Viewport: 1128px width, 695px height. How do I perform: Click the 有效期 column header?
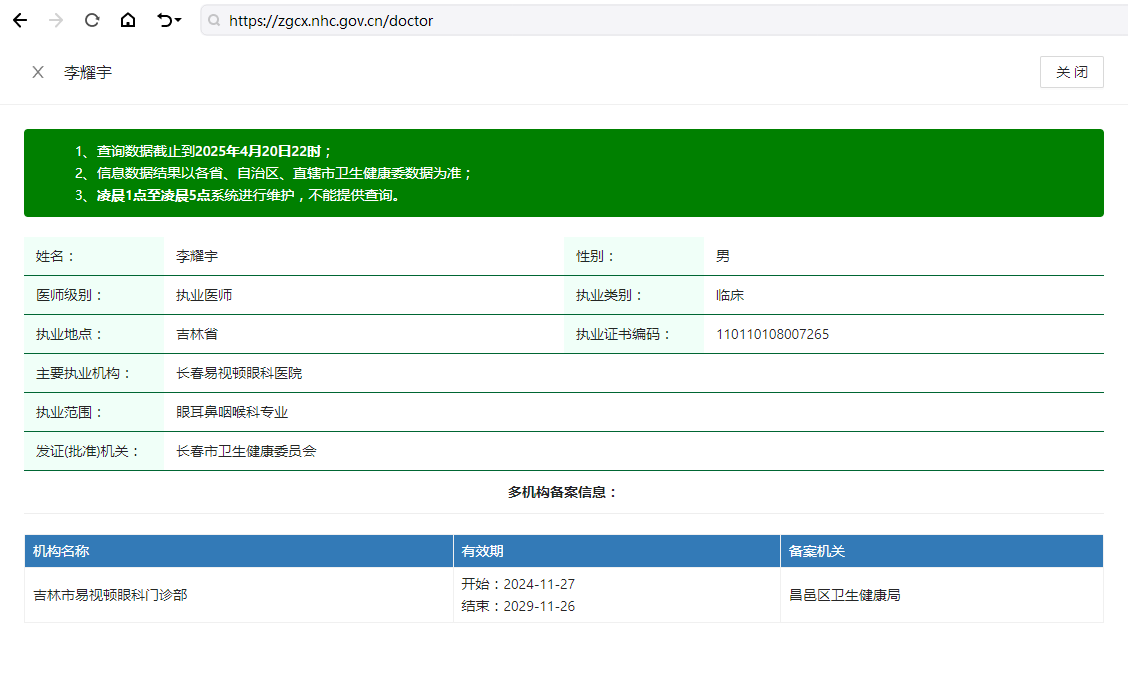[x=617, y=551]
